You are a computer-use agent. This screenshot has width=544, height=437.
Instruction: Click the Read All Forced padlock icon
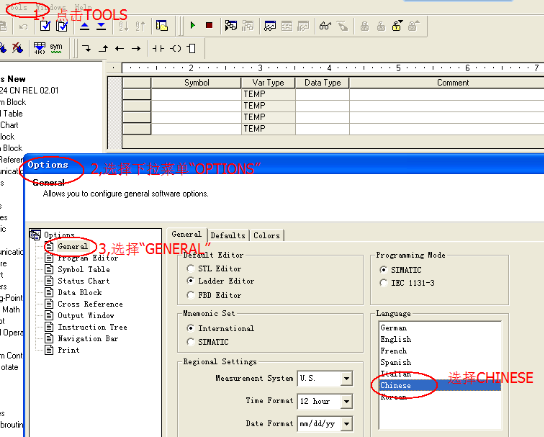pyautogui.click(x=414, y=26)
